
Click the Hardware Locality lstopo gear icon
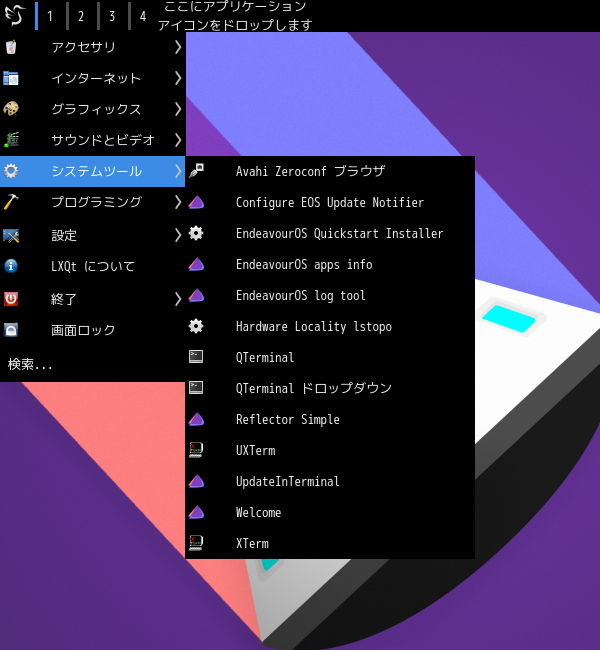point(196,326)
